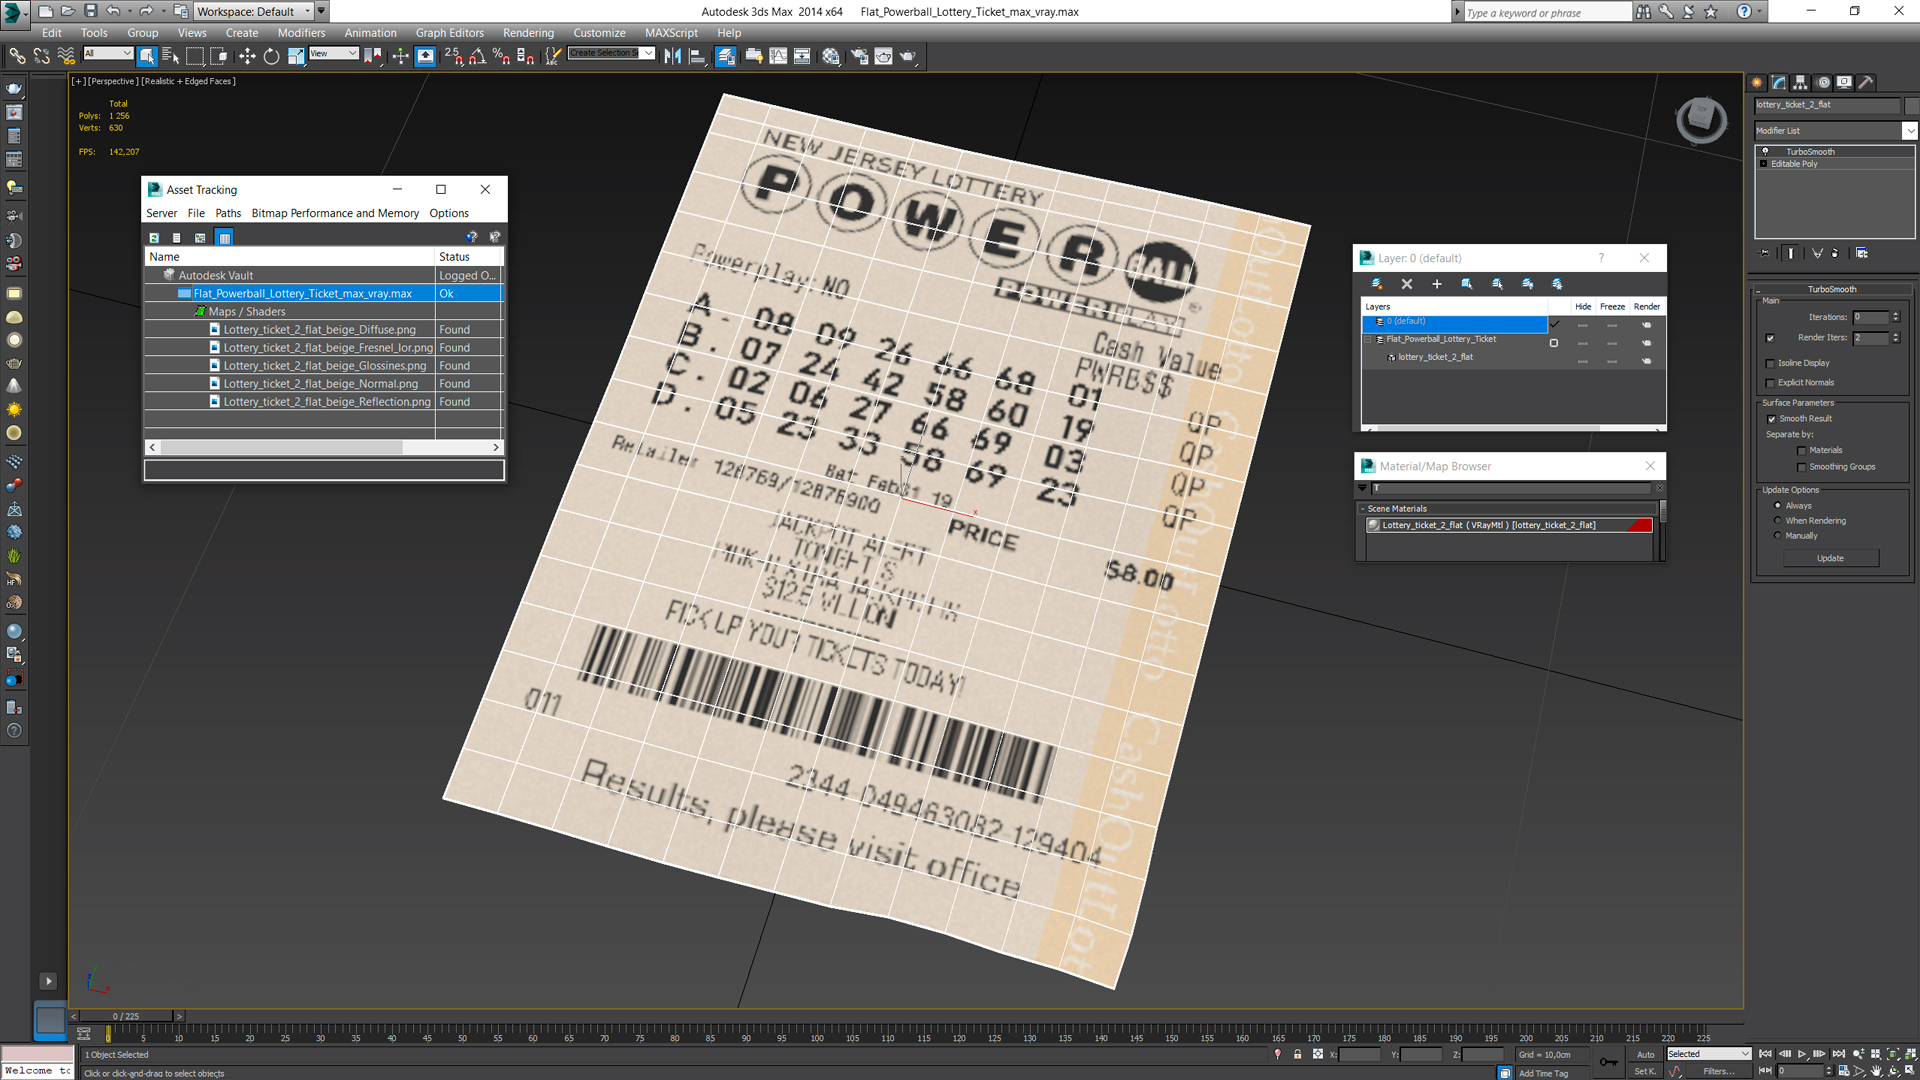
Task: Click Save File icon in quick access toolbar
Action: click(x=91, y=11)
